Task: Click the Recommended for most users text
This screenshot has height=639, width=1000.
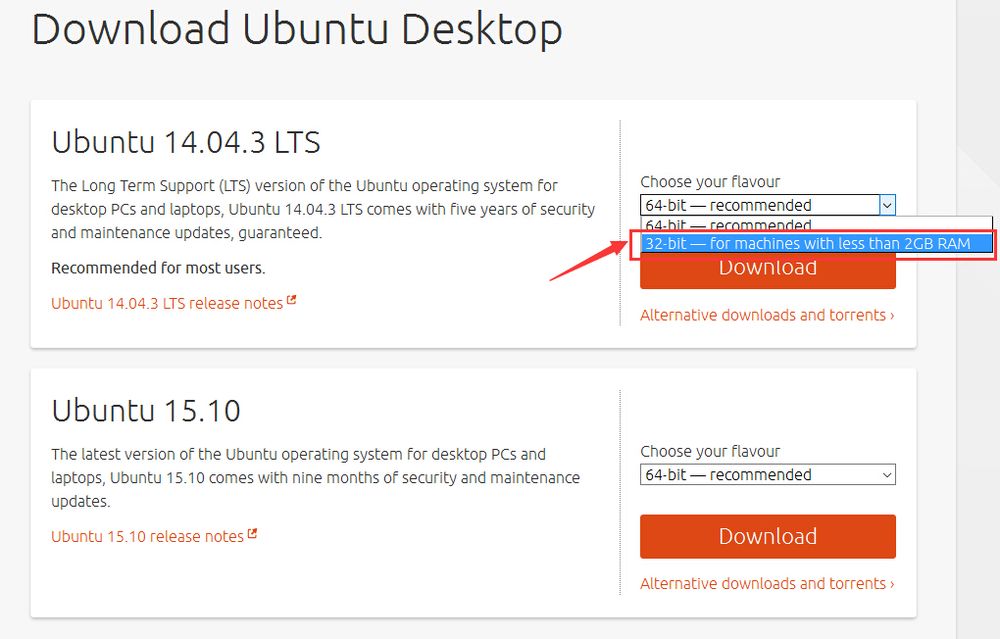Action: coord(158,268)
